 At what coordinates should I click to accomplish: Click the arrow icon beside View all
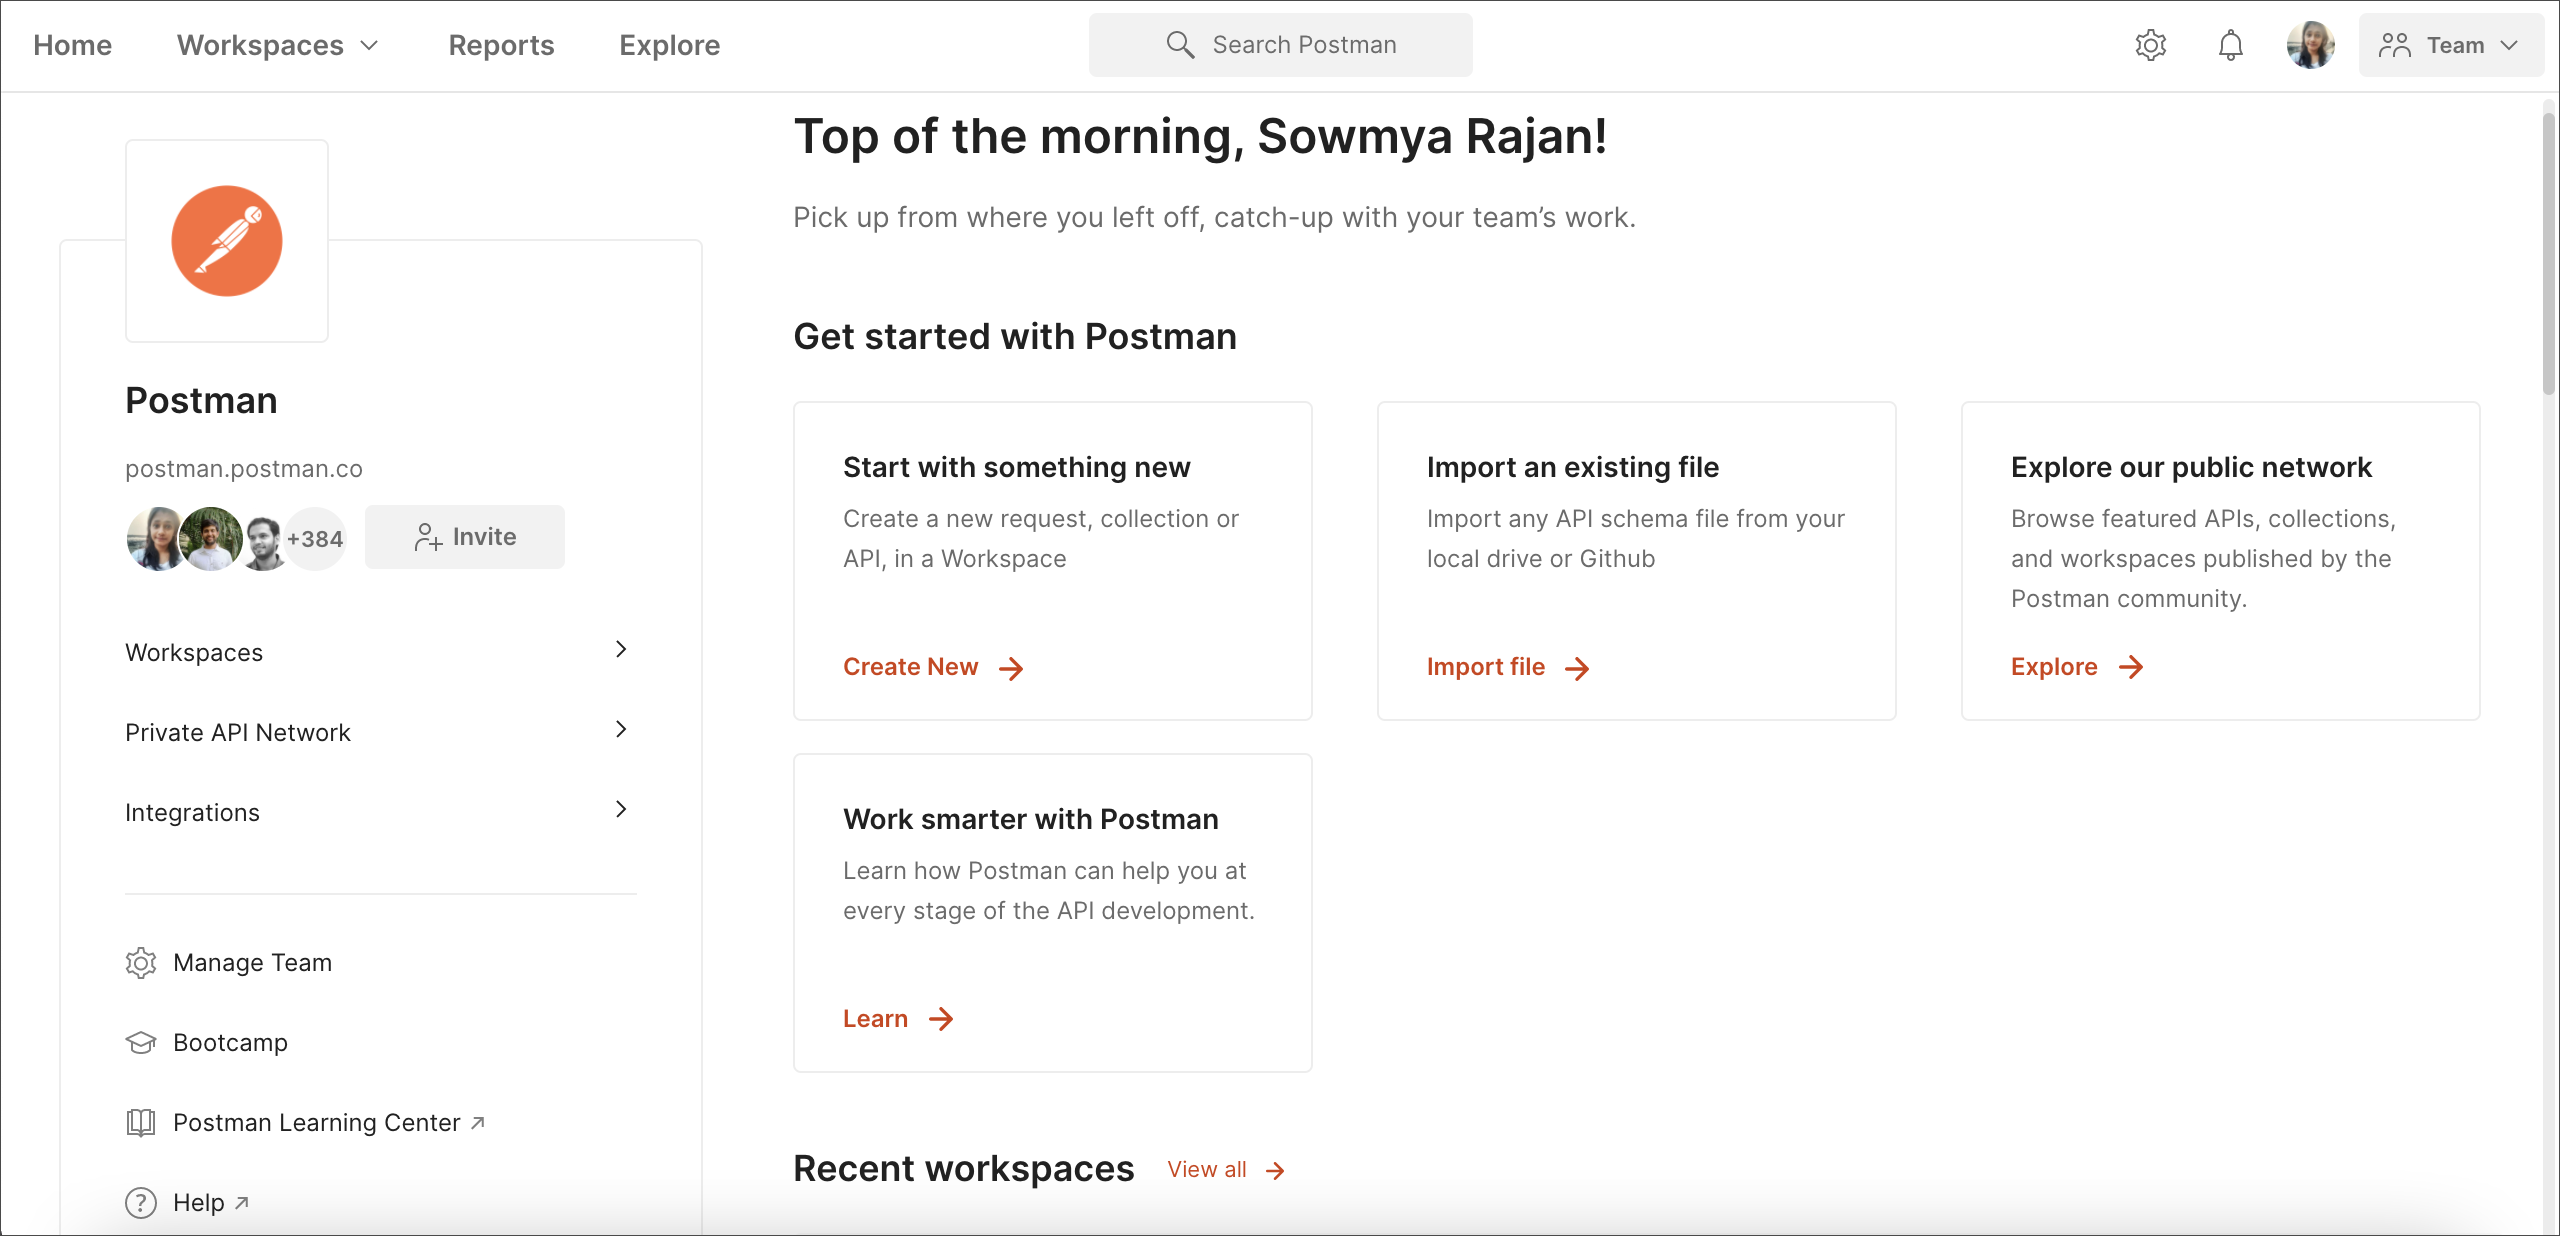tap(1275, 1171)
